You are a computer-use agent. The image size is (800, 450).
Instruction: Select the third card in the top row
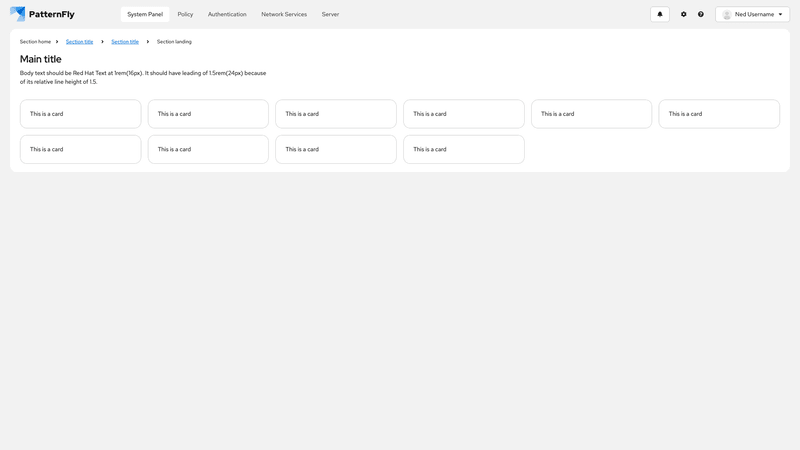(336, 114)
